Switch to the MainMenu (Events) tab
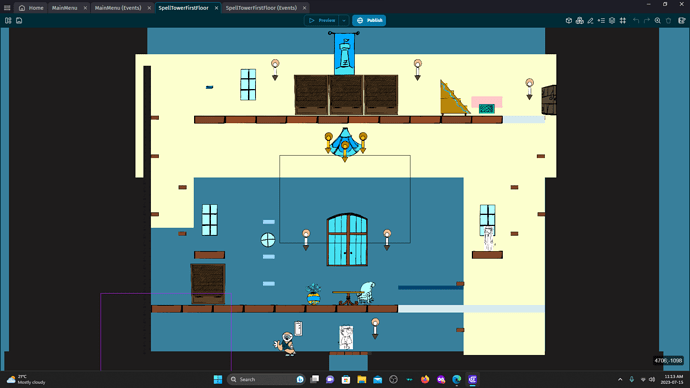 (x=118, y=7)
